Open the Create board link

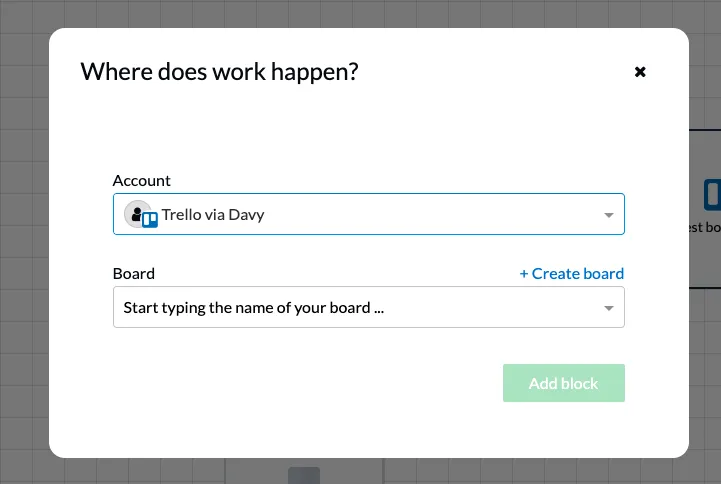coord(572,273)
